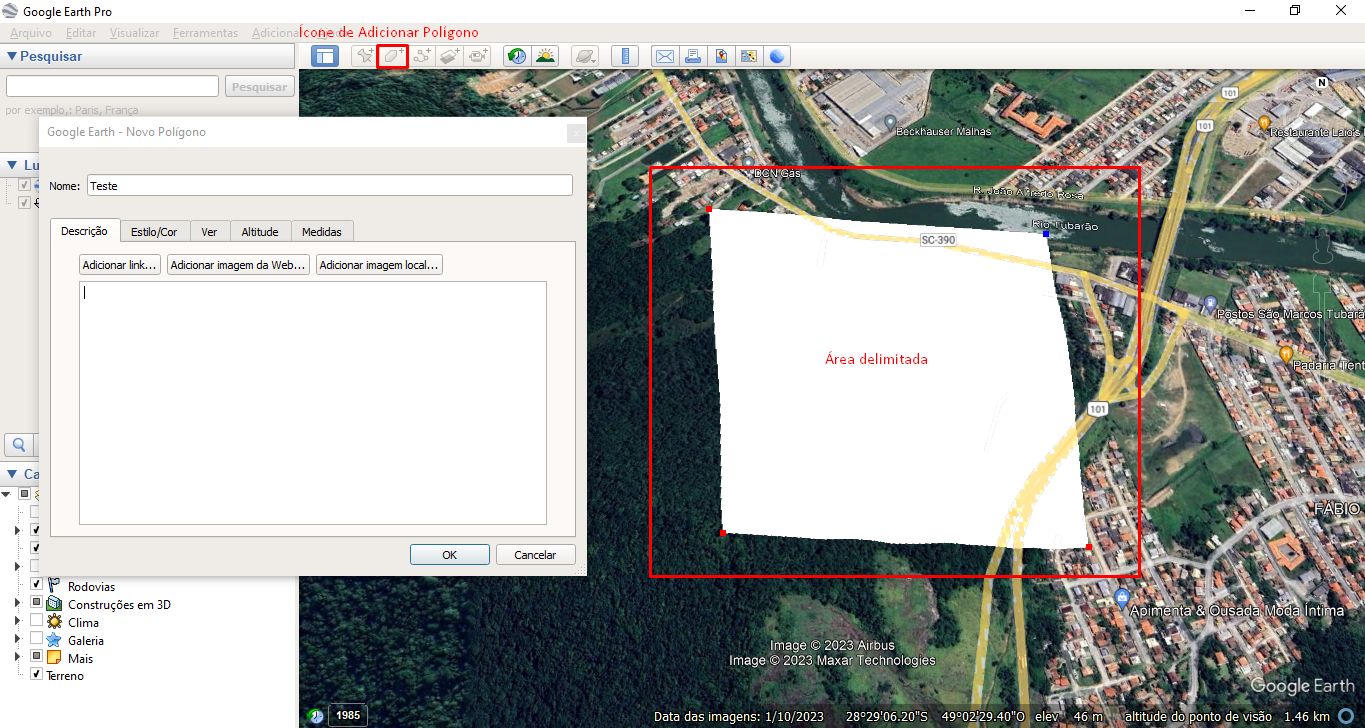Expand the Construções em 3D layer
Screen dimensions: 1365x728
(x=17, y=603)
